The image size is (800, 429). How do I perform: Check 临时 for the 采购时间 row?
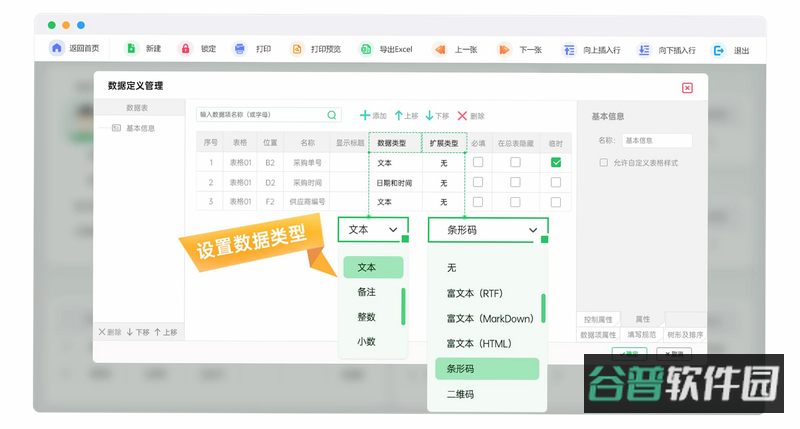click(x=556, y=182)
